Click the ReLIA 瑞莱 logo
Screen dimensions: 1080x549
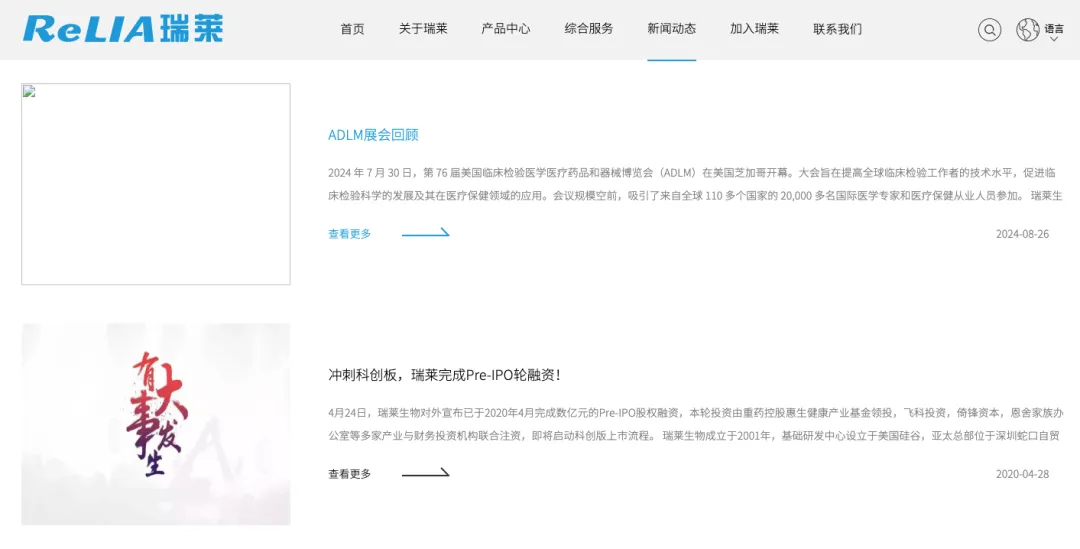(123, 28)
